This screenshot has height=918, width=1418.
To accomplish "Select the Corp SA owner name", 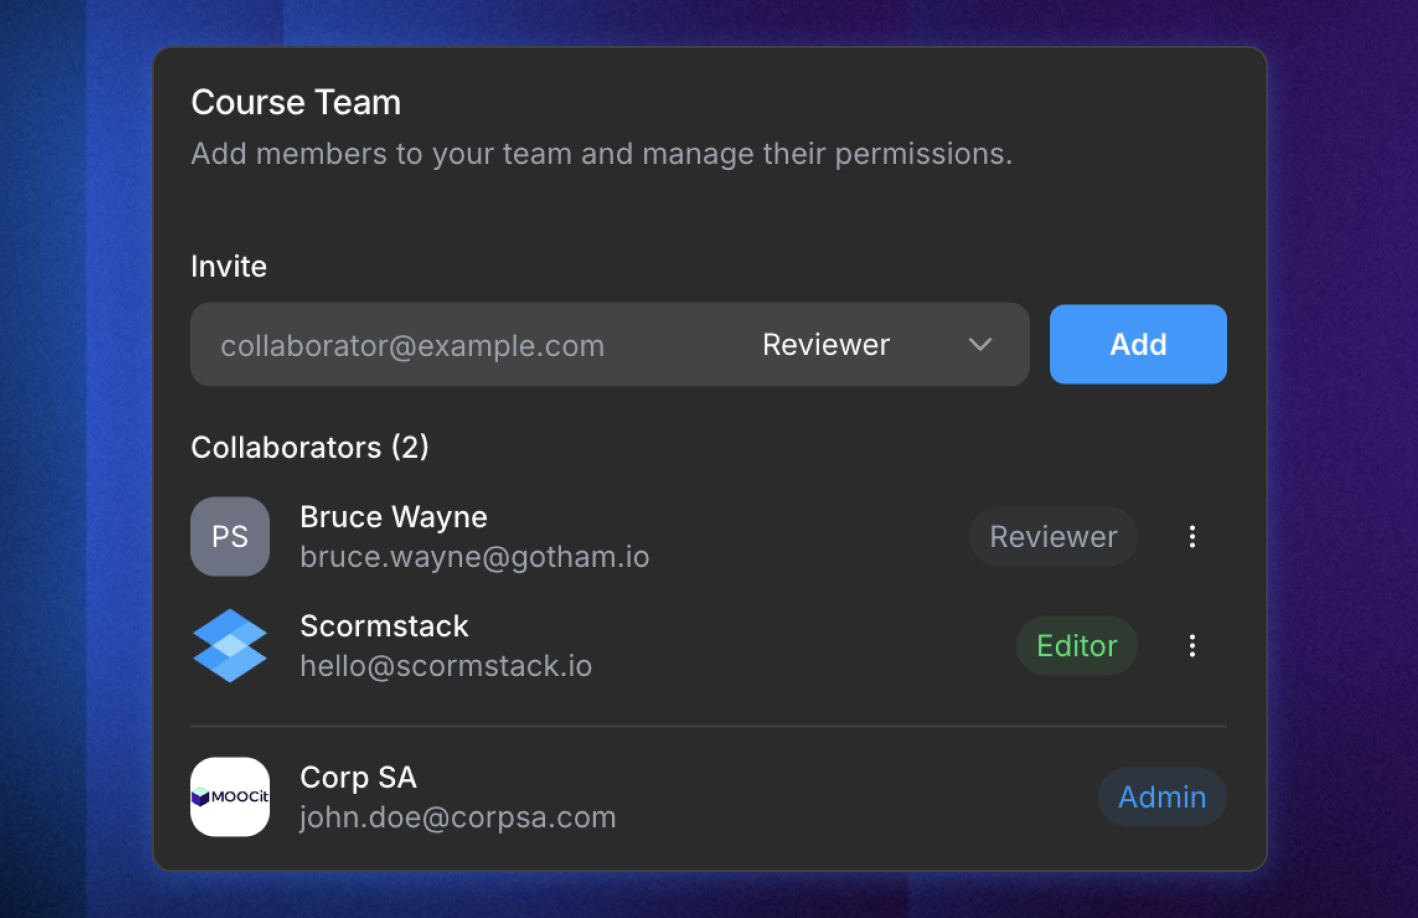I will click(x=358, y=777).
